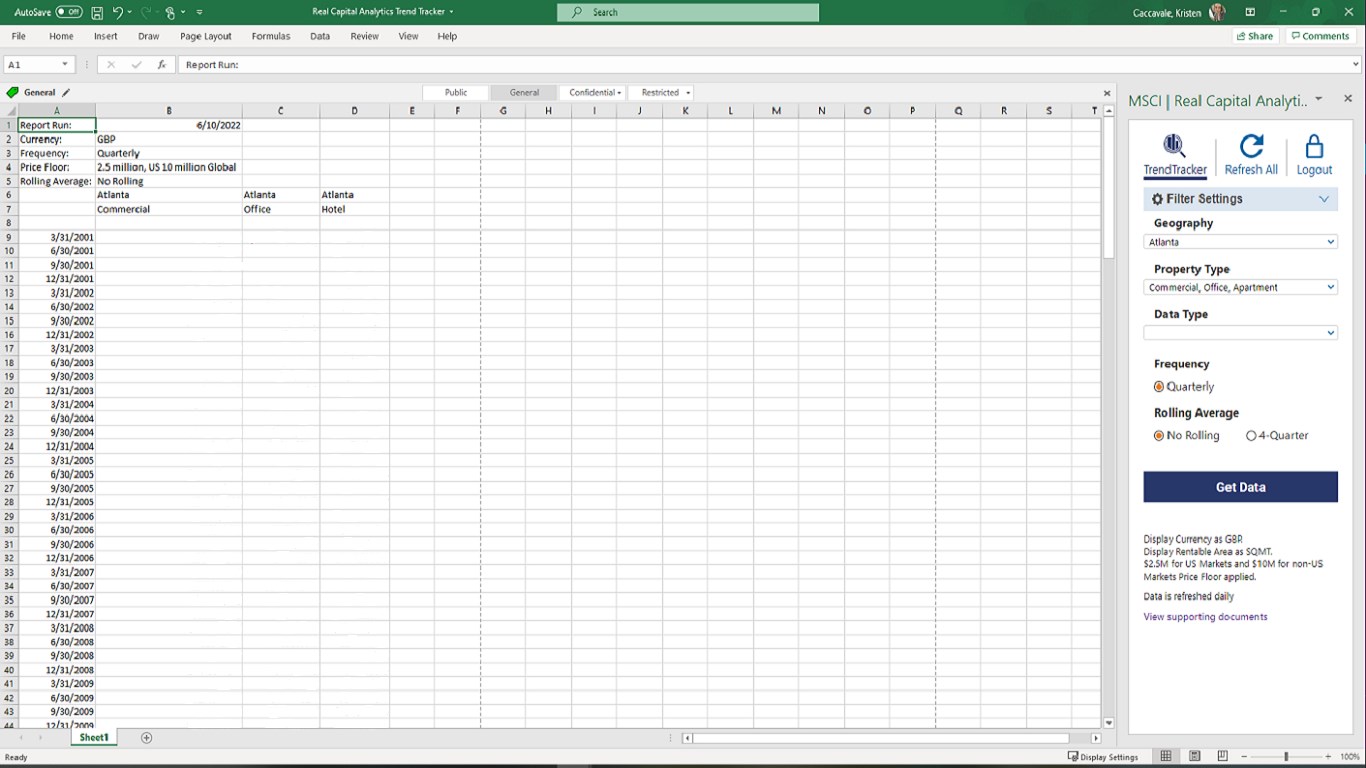
Task: Click the Name Box showing A1
Action: (32, 64)
